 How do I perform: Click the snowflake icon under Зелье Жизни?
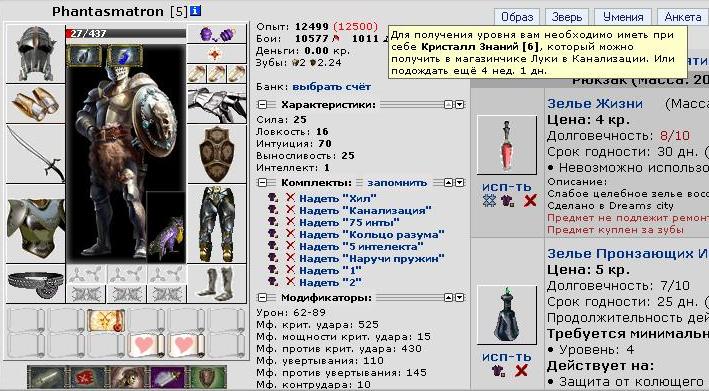pos(489,201)
